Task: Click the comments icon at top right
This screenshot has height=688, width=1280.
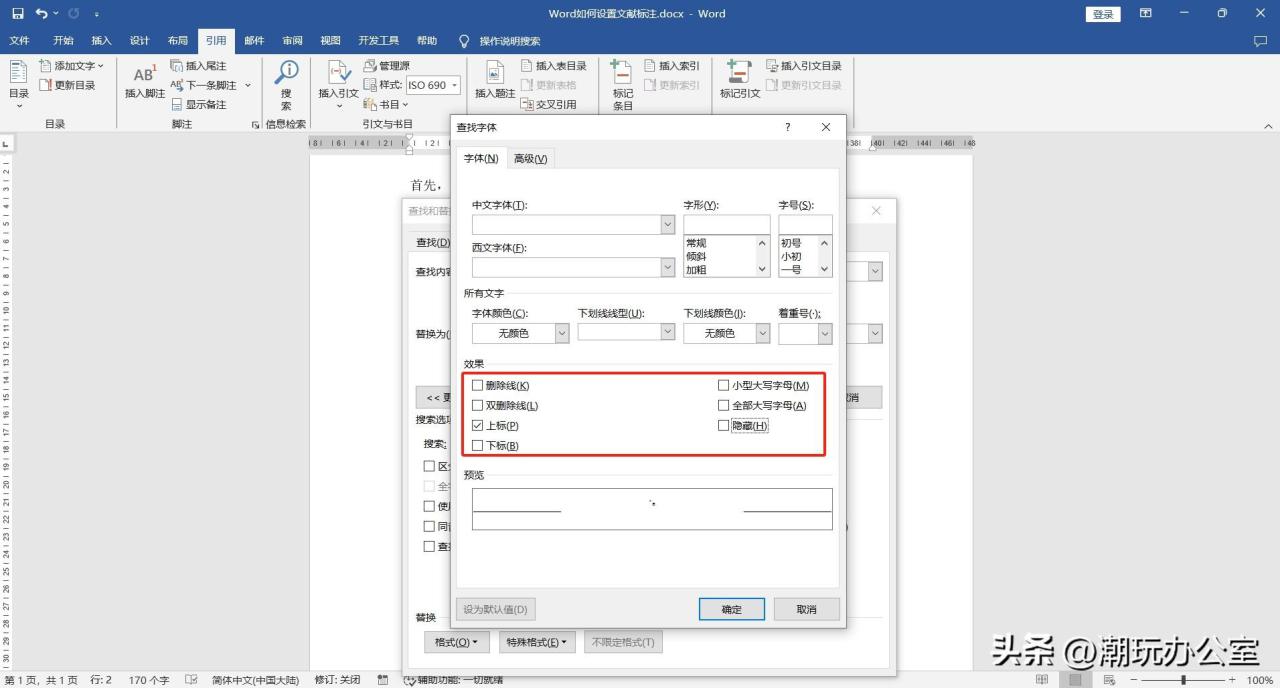Action: pyautogui.click(x=1260, y=41)
